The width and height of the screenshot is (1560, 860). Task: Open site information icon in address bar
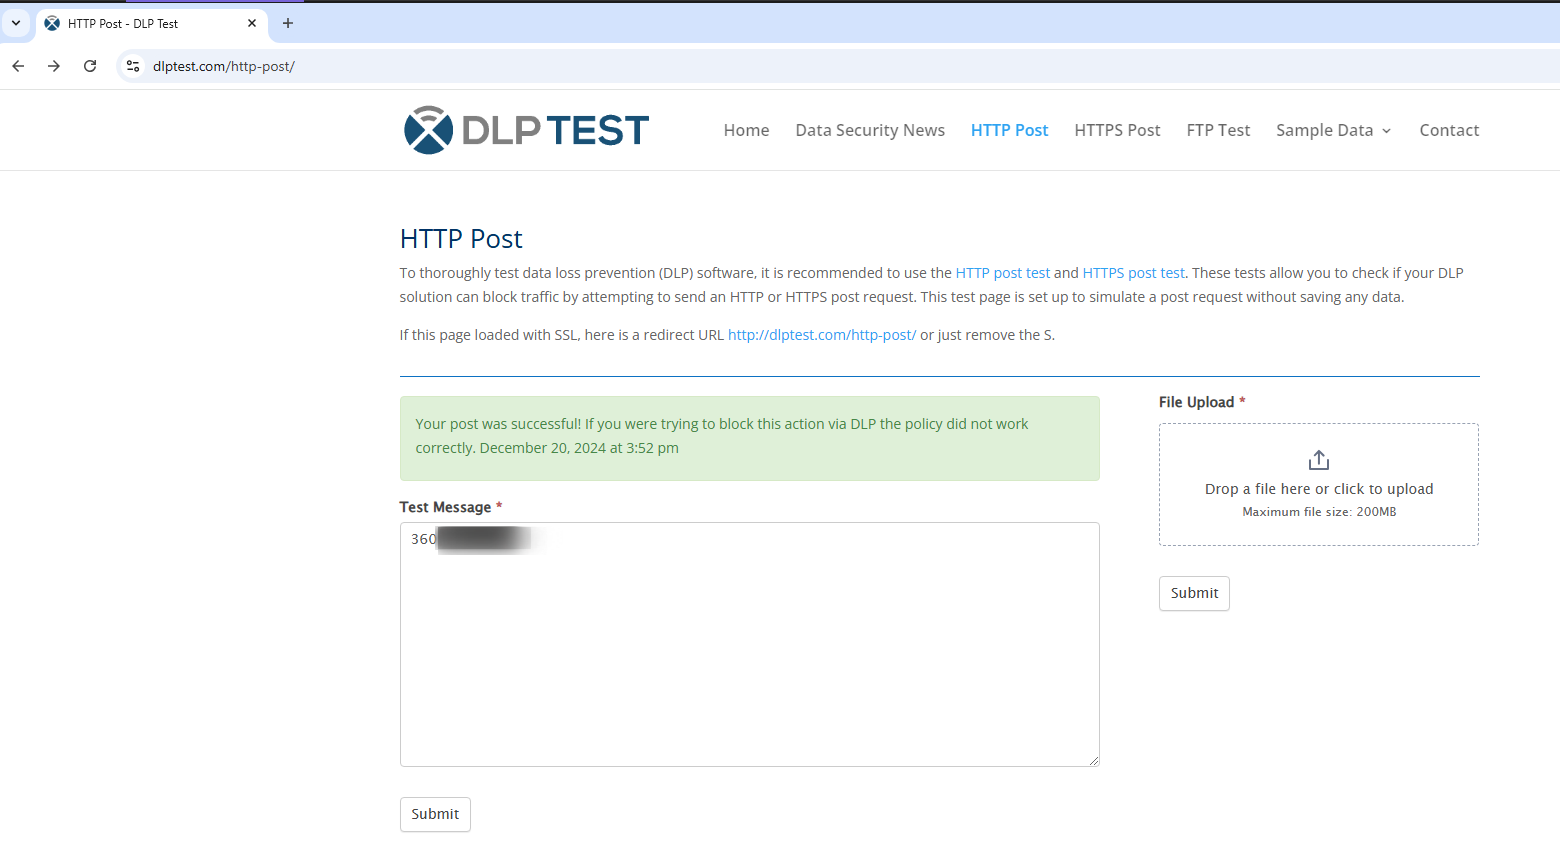click(x=133, y=66)
